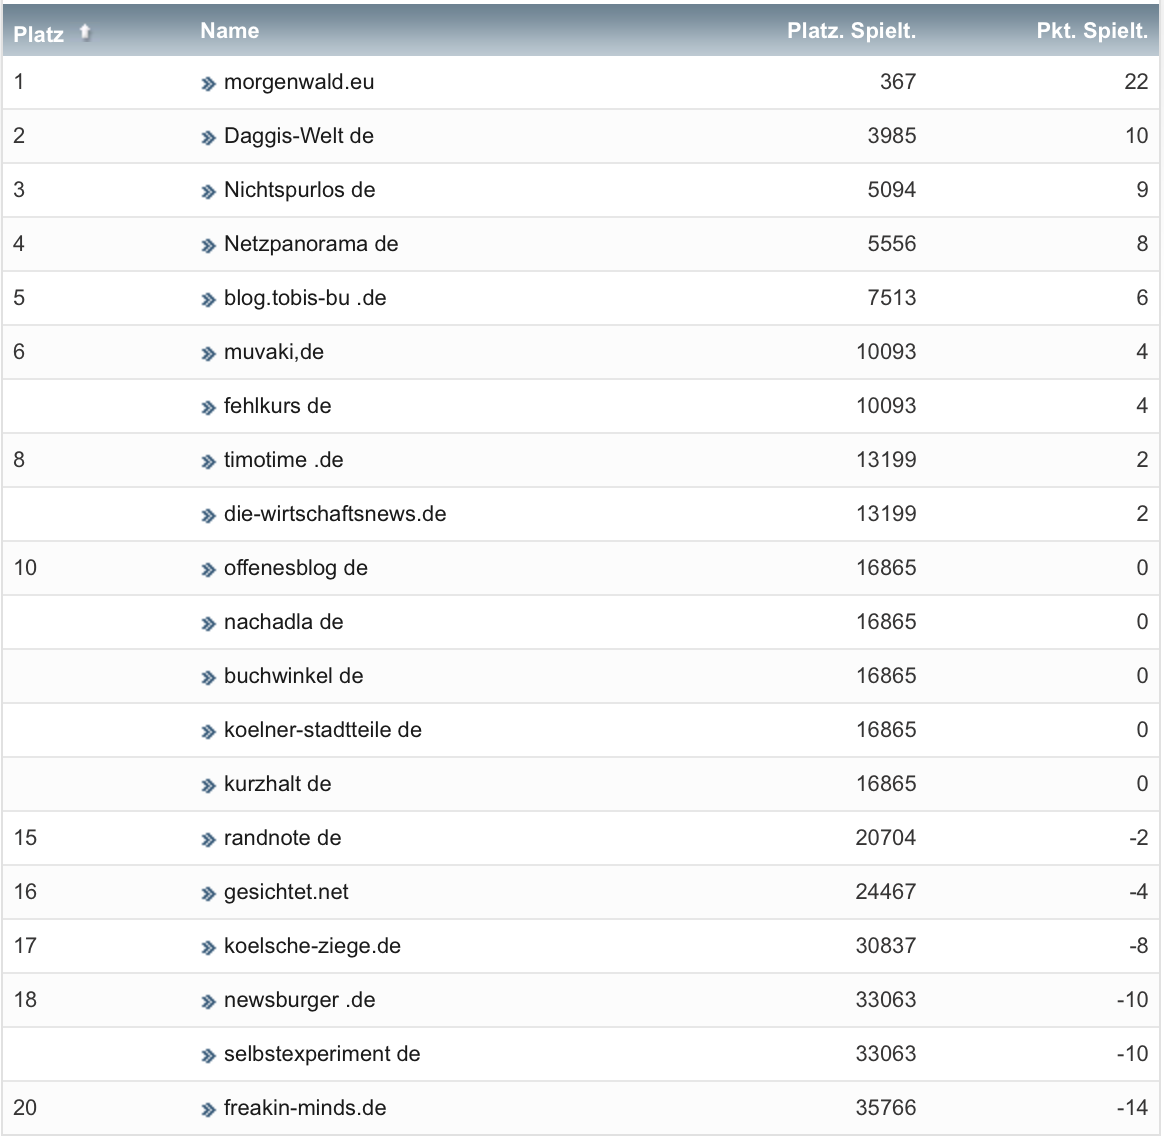The height and width of the screenshot is (1140, 1164).
Task: Open the morgenwald.eu link
Action: pyautogui.click(x=299, y=82)
